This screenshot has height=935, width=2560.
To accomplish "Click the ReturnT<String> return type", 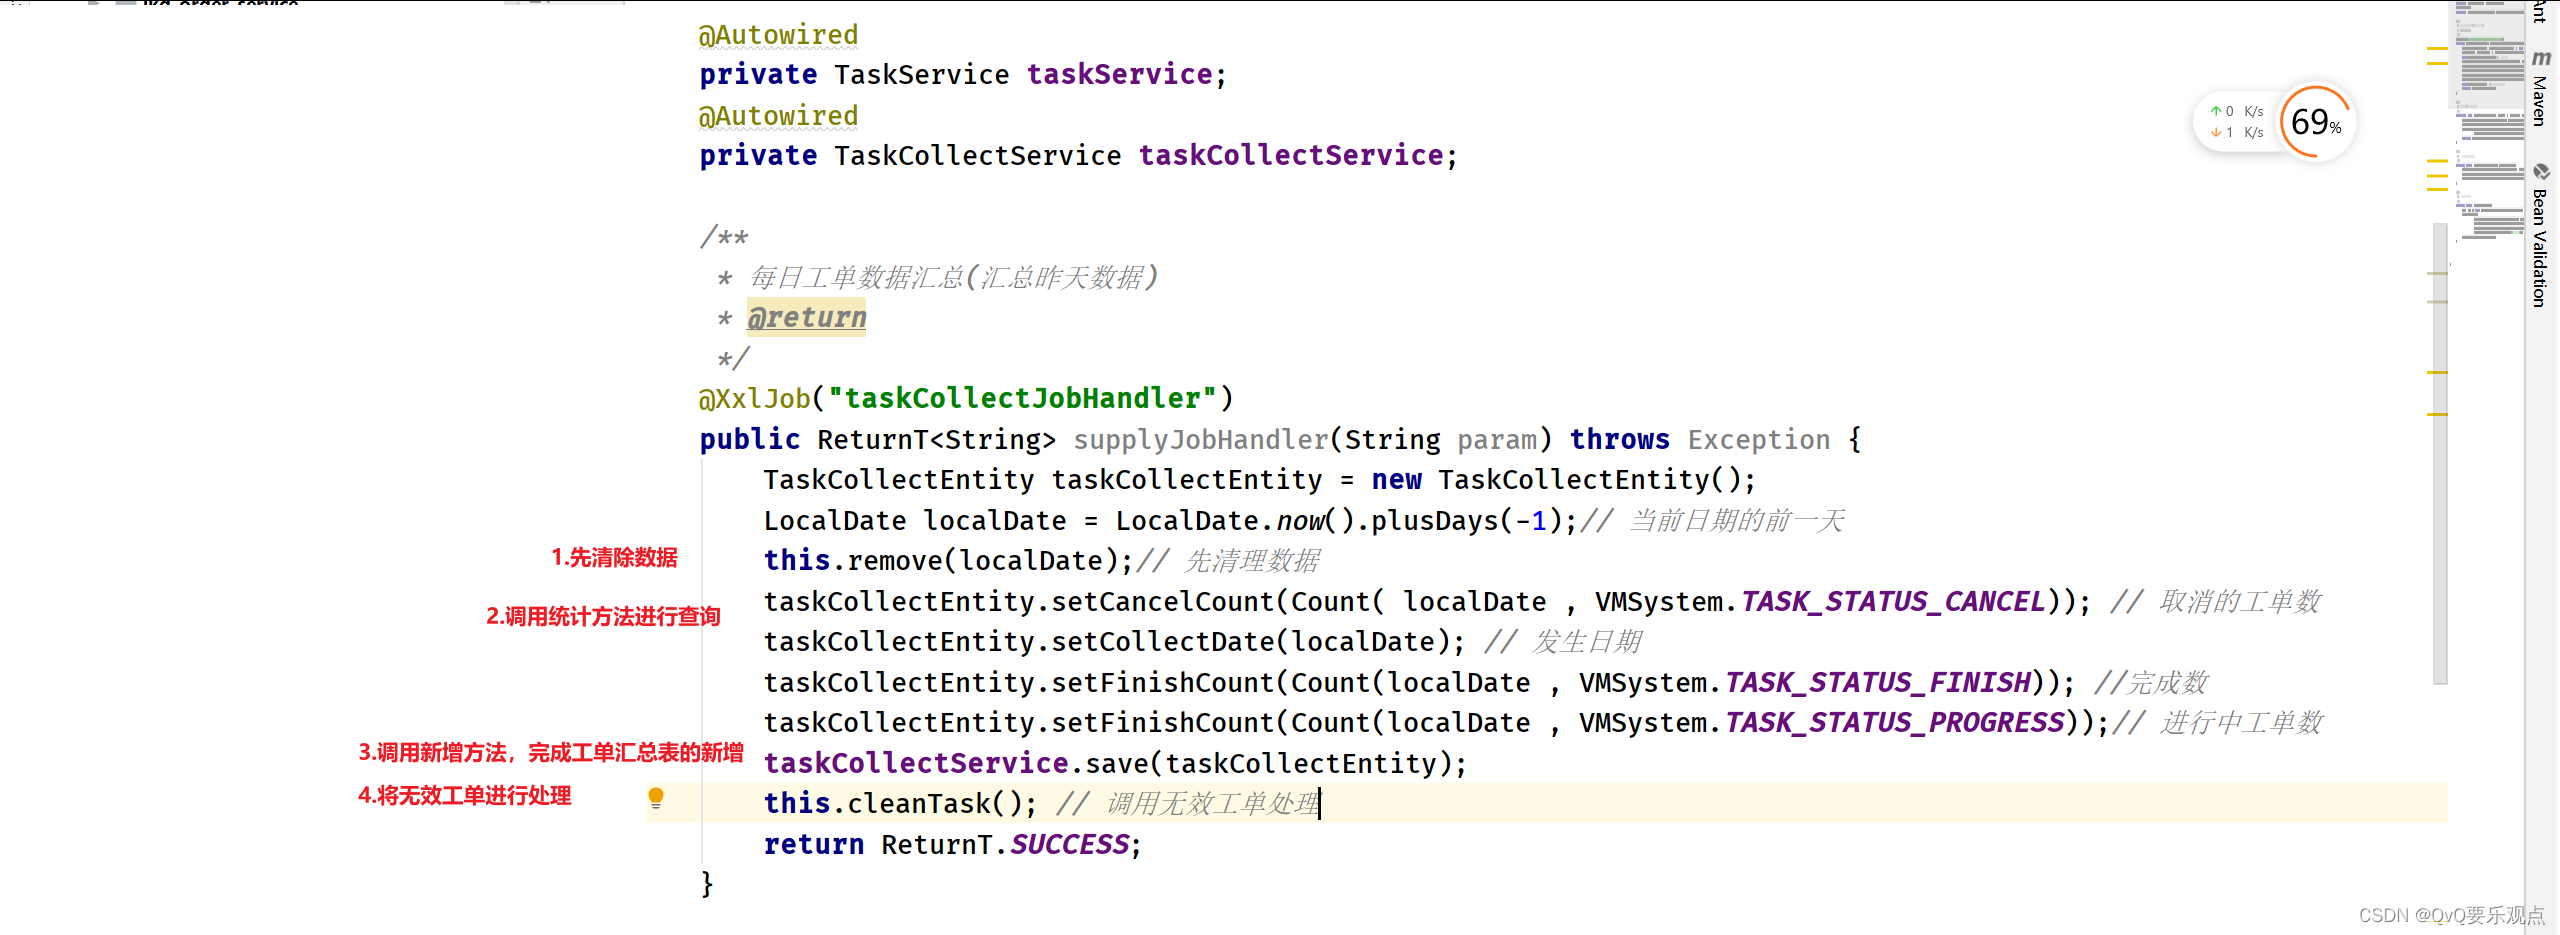I will [936, 440].
